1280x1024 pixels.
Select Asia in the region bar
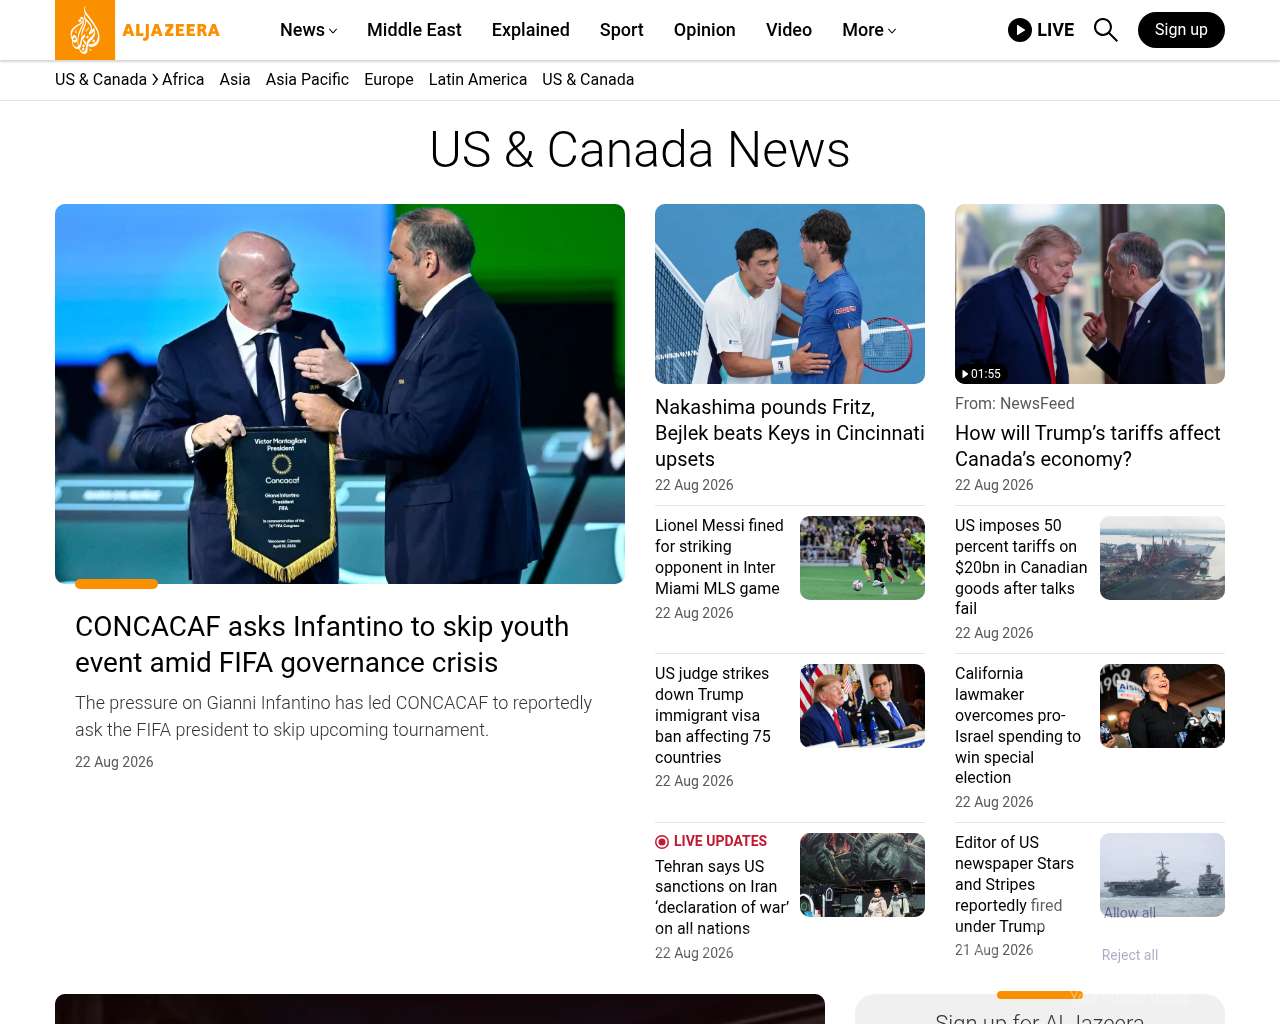click(x=235, y=80)
